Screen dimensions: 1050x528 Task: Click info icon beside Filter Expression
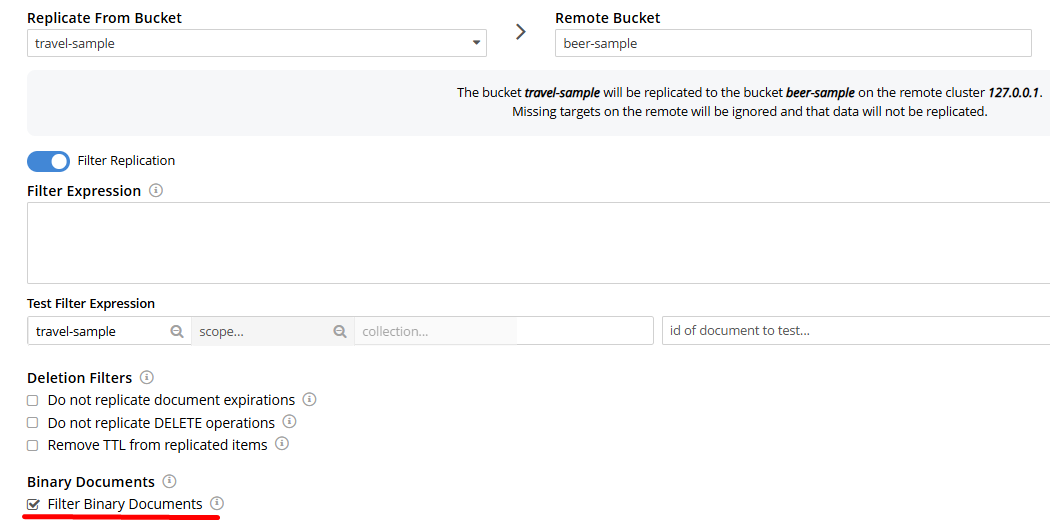155,190
